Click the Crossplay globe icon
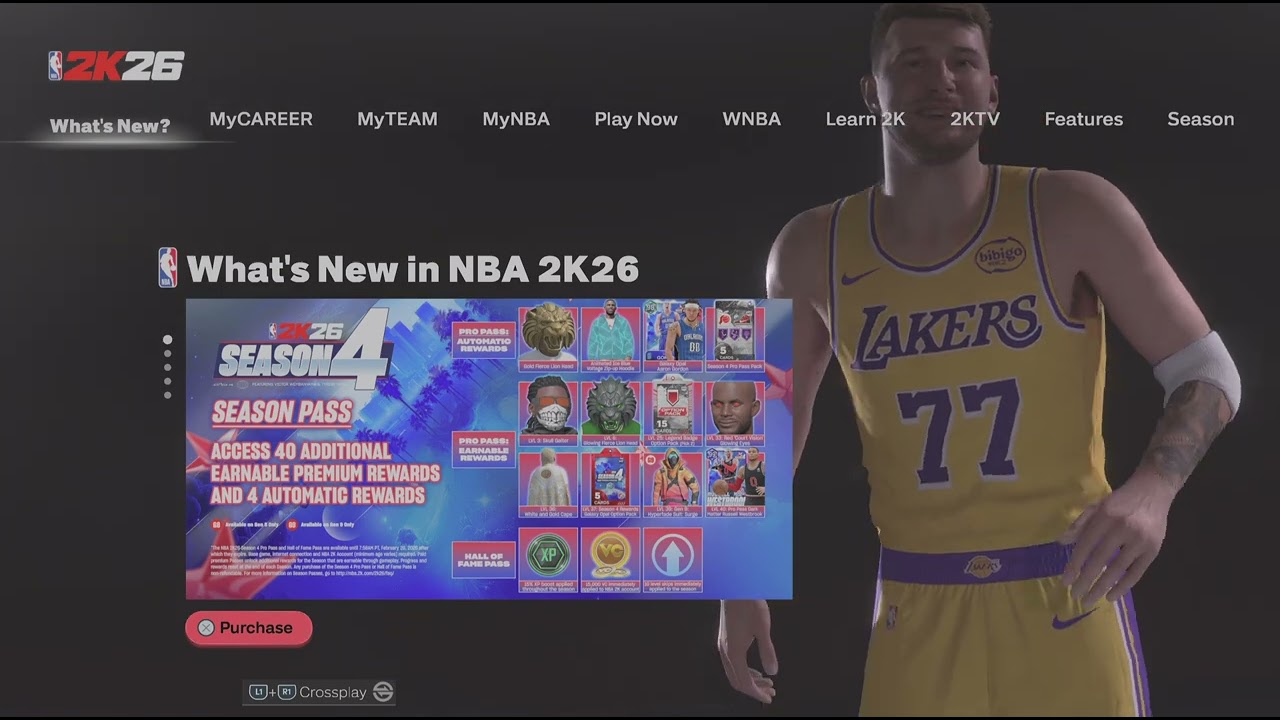Image resolution: width=1280 pixels, height=720 pixels. tap(383, 692)
